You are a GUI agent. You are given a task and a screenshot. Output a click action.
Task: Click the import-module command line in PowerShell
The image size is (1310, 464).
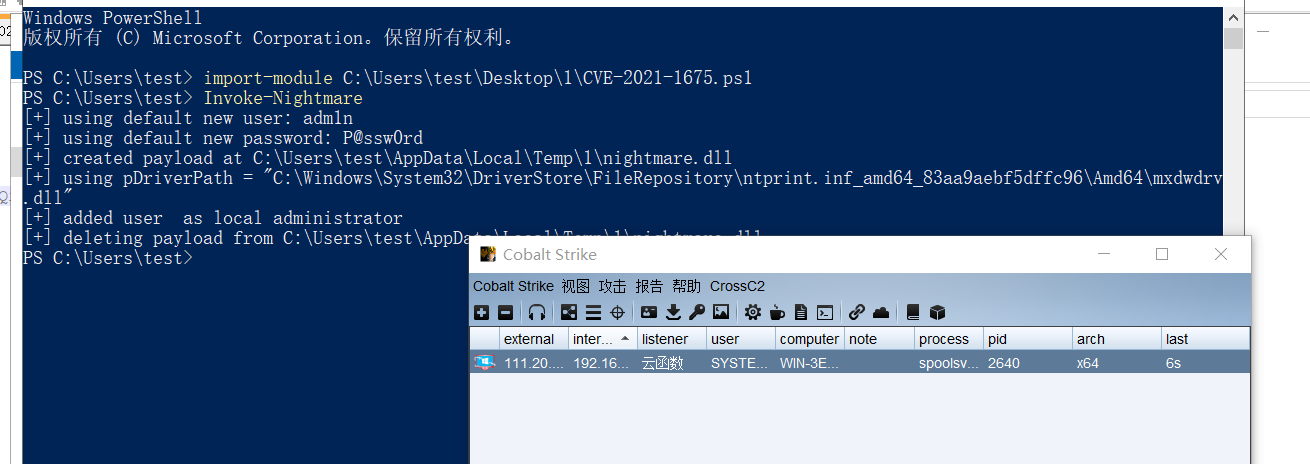pyautogui.click(x=387, y=78)
